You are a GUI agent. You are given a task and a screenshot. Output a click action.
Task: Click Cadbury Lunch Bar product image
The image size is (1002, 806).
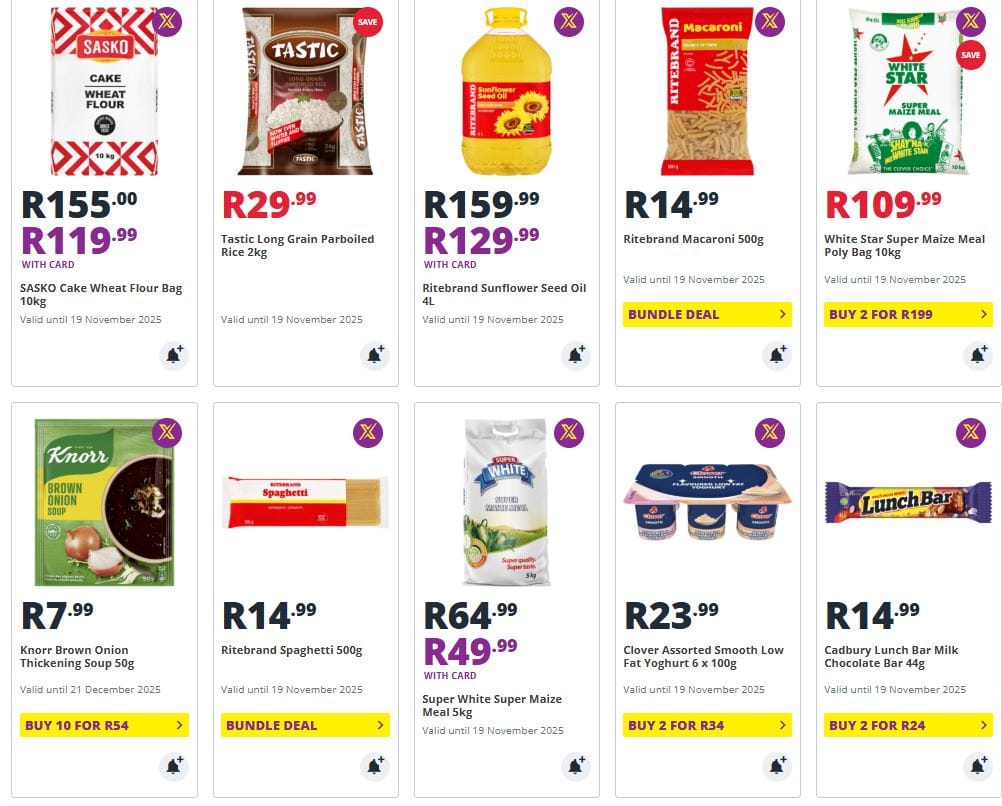[908, 502]
